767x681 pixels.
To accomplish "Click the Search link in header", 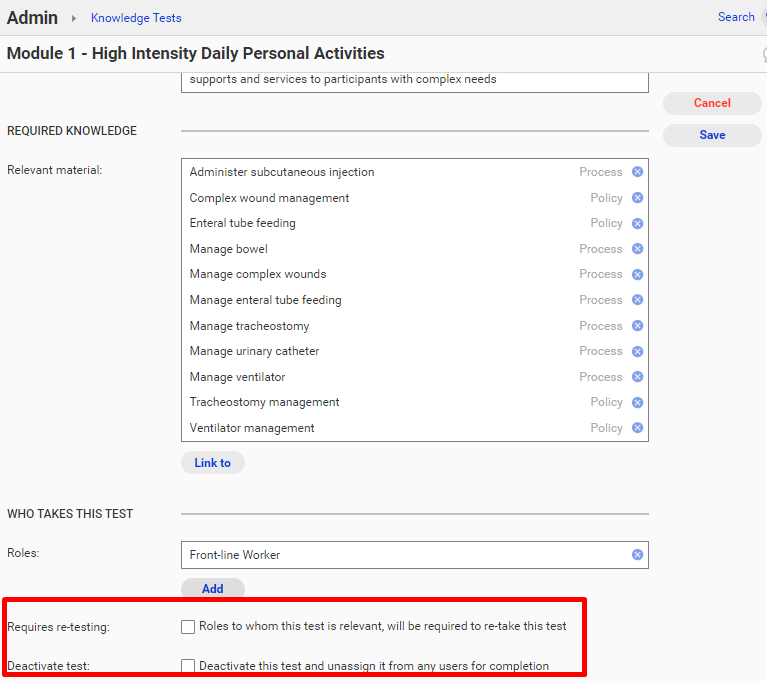I will 736,17.
